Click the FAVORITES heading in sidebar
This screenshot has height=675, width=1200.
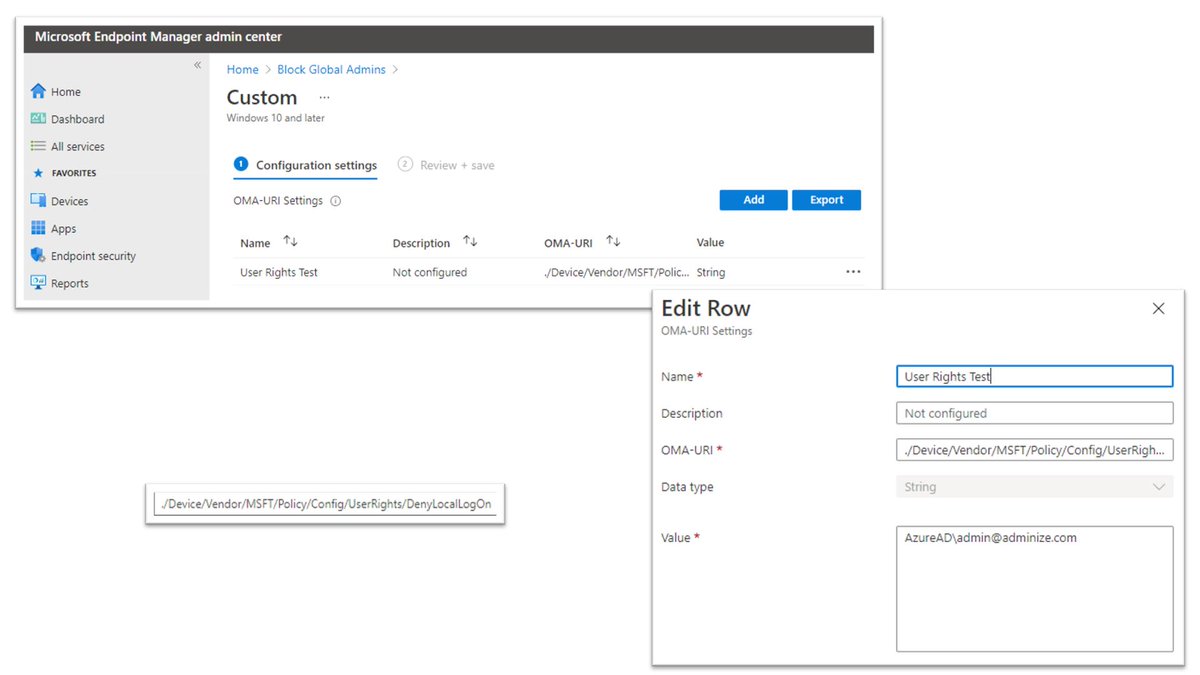pos(74,173)
